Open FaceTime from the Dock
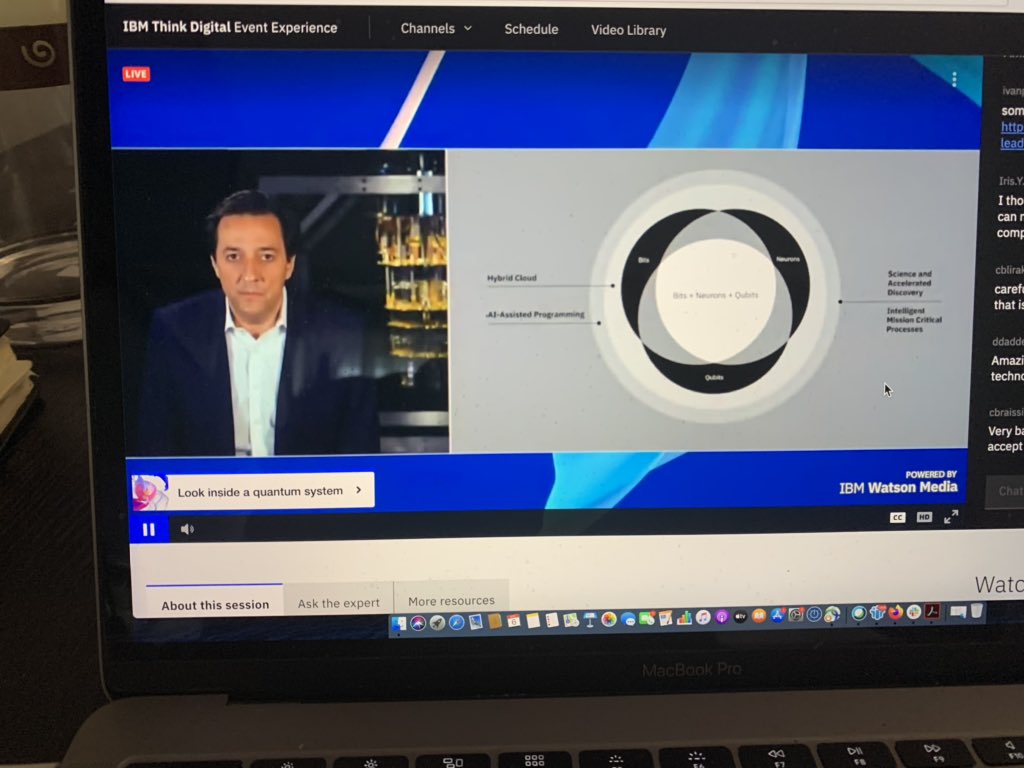1024x768 pixels. point(647,618)
